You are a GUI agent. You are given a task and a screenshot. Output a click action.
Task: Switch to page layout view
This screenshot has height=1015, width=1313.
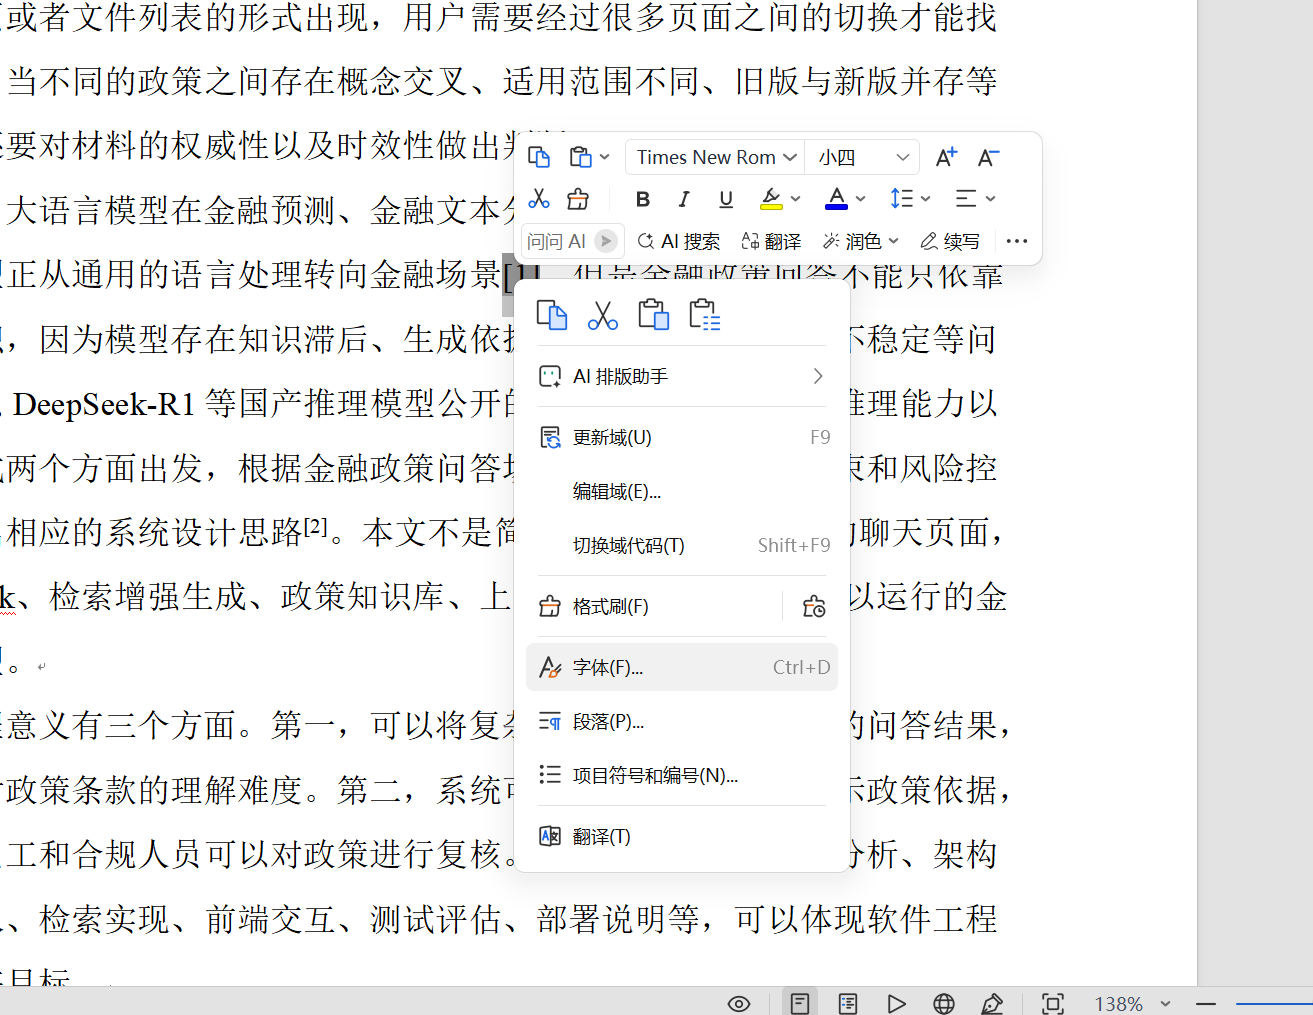coord(799,1003)
